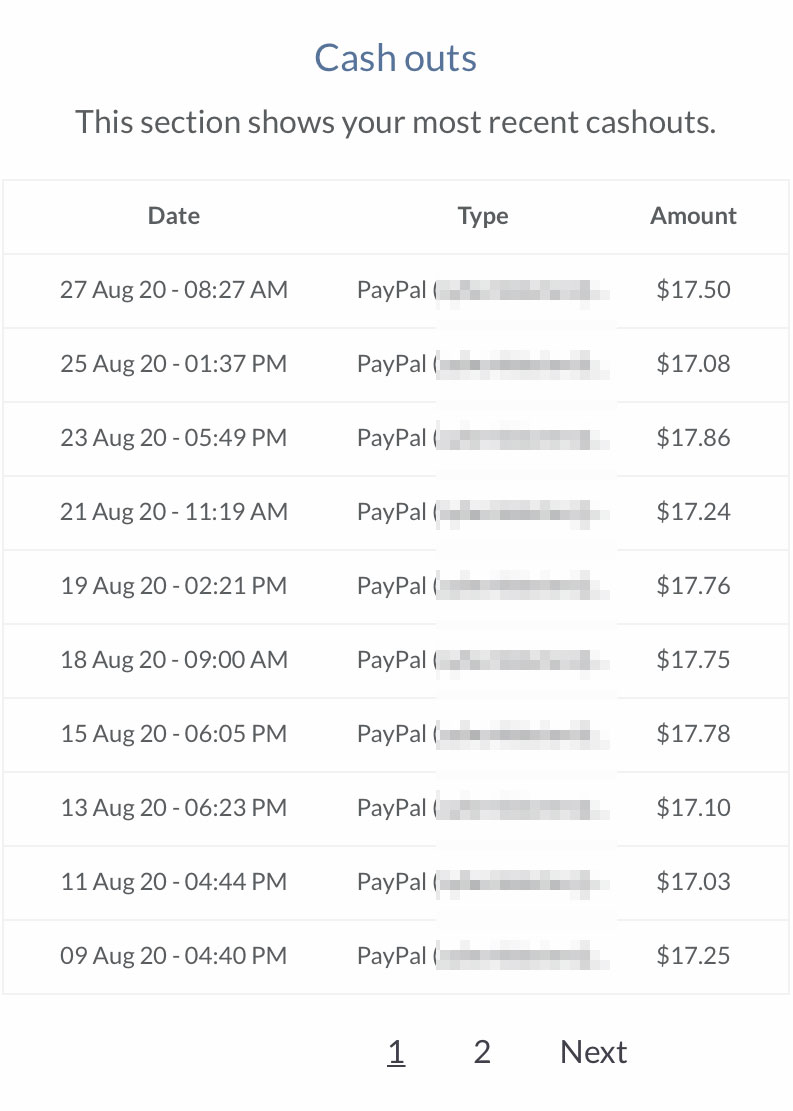Viewport: 793px width, 1111px height.
Task: Select the 23 Aug 20 - 05:49 PM row
Action: pos(395,439)
